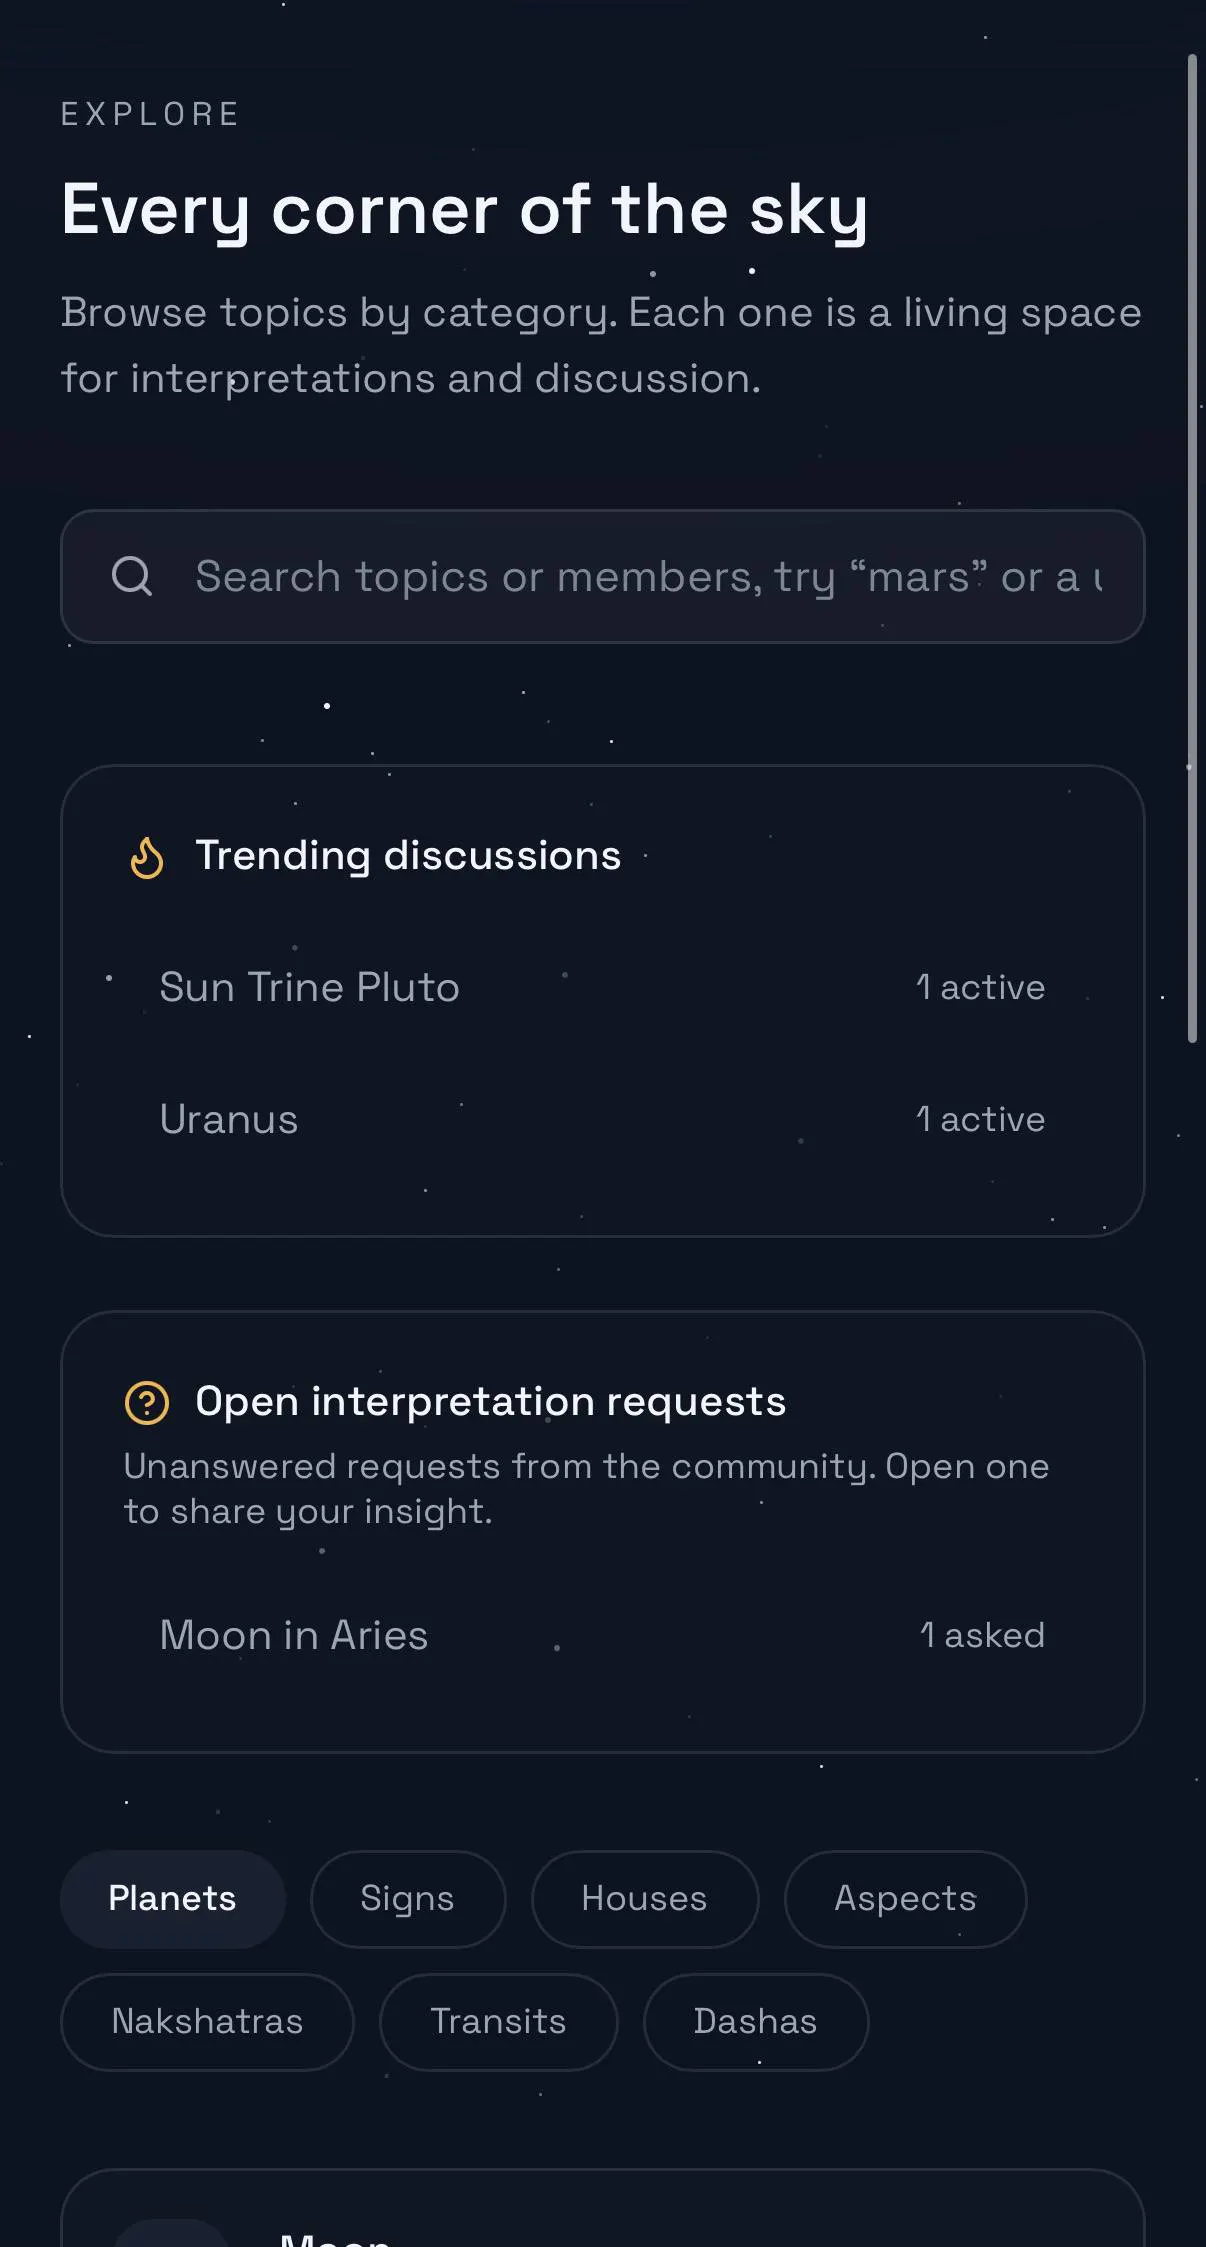Click the '1 active' count for Sun Trine Pluto
This screenshot has width=1206, height=2247.
[981, 987]
